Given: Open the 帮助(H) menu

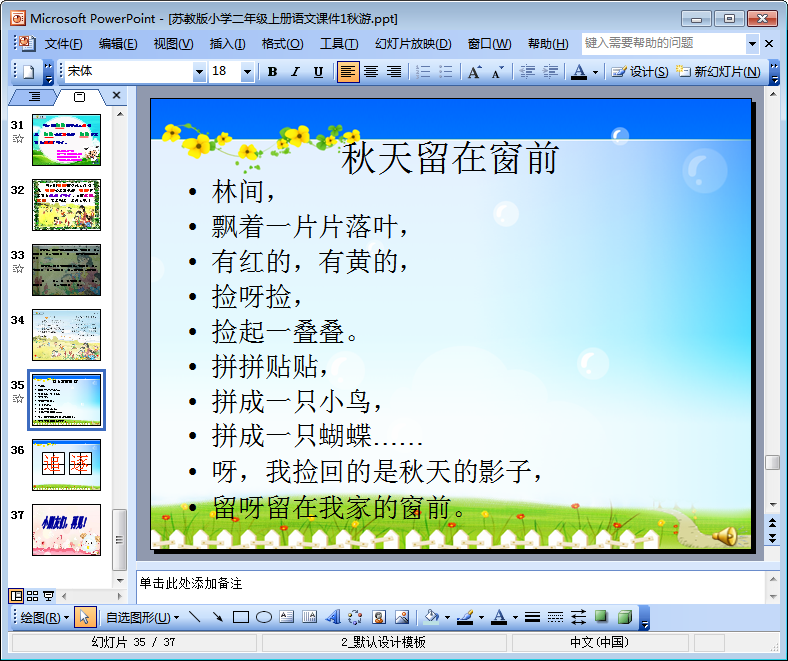Looking at the screenshot, I should pyautogui.click(x=548, y=44).
